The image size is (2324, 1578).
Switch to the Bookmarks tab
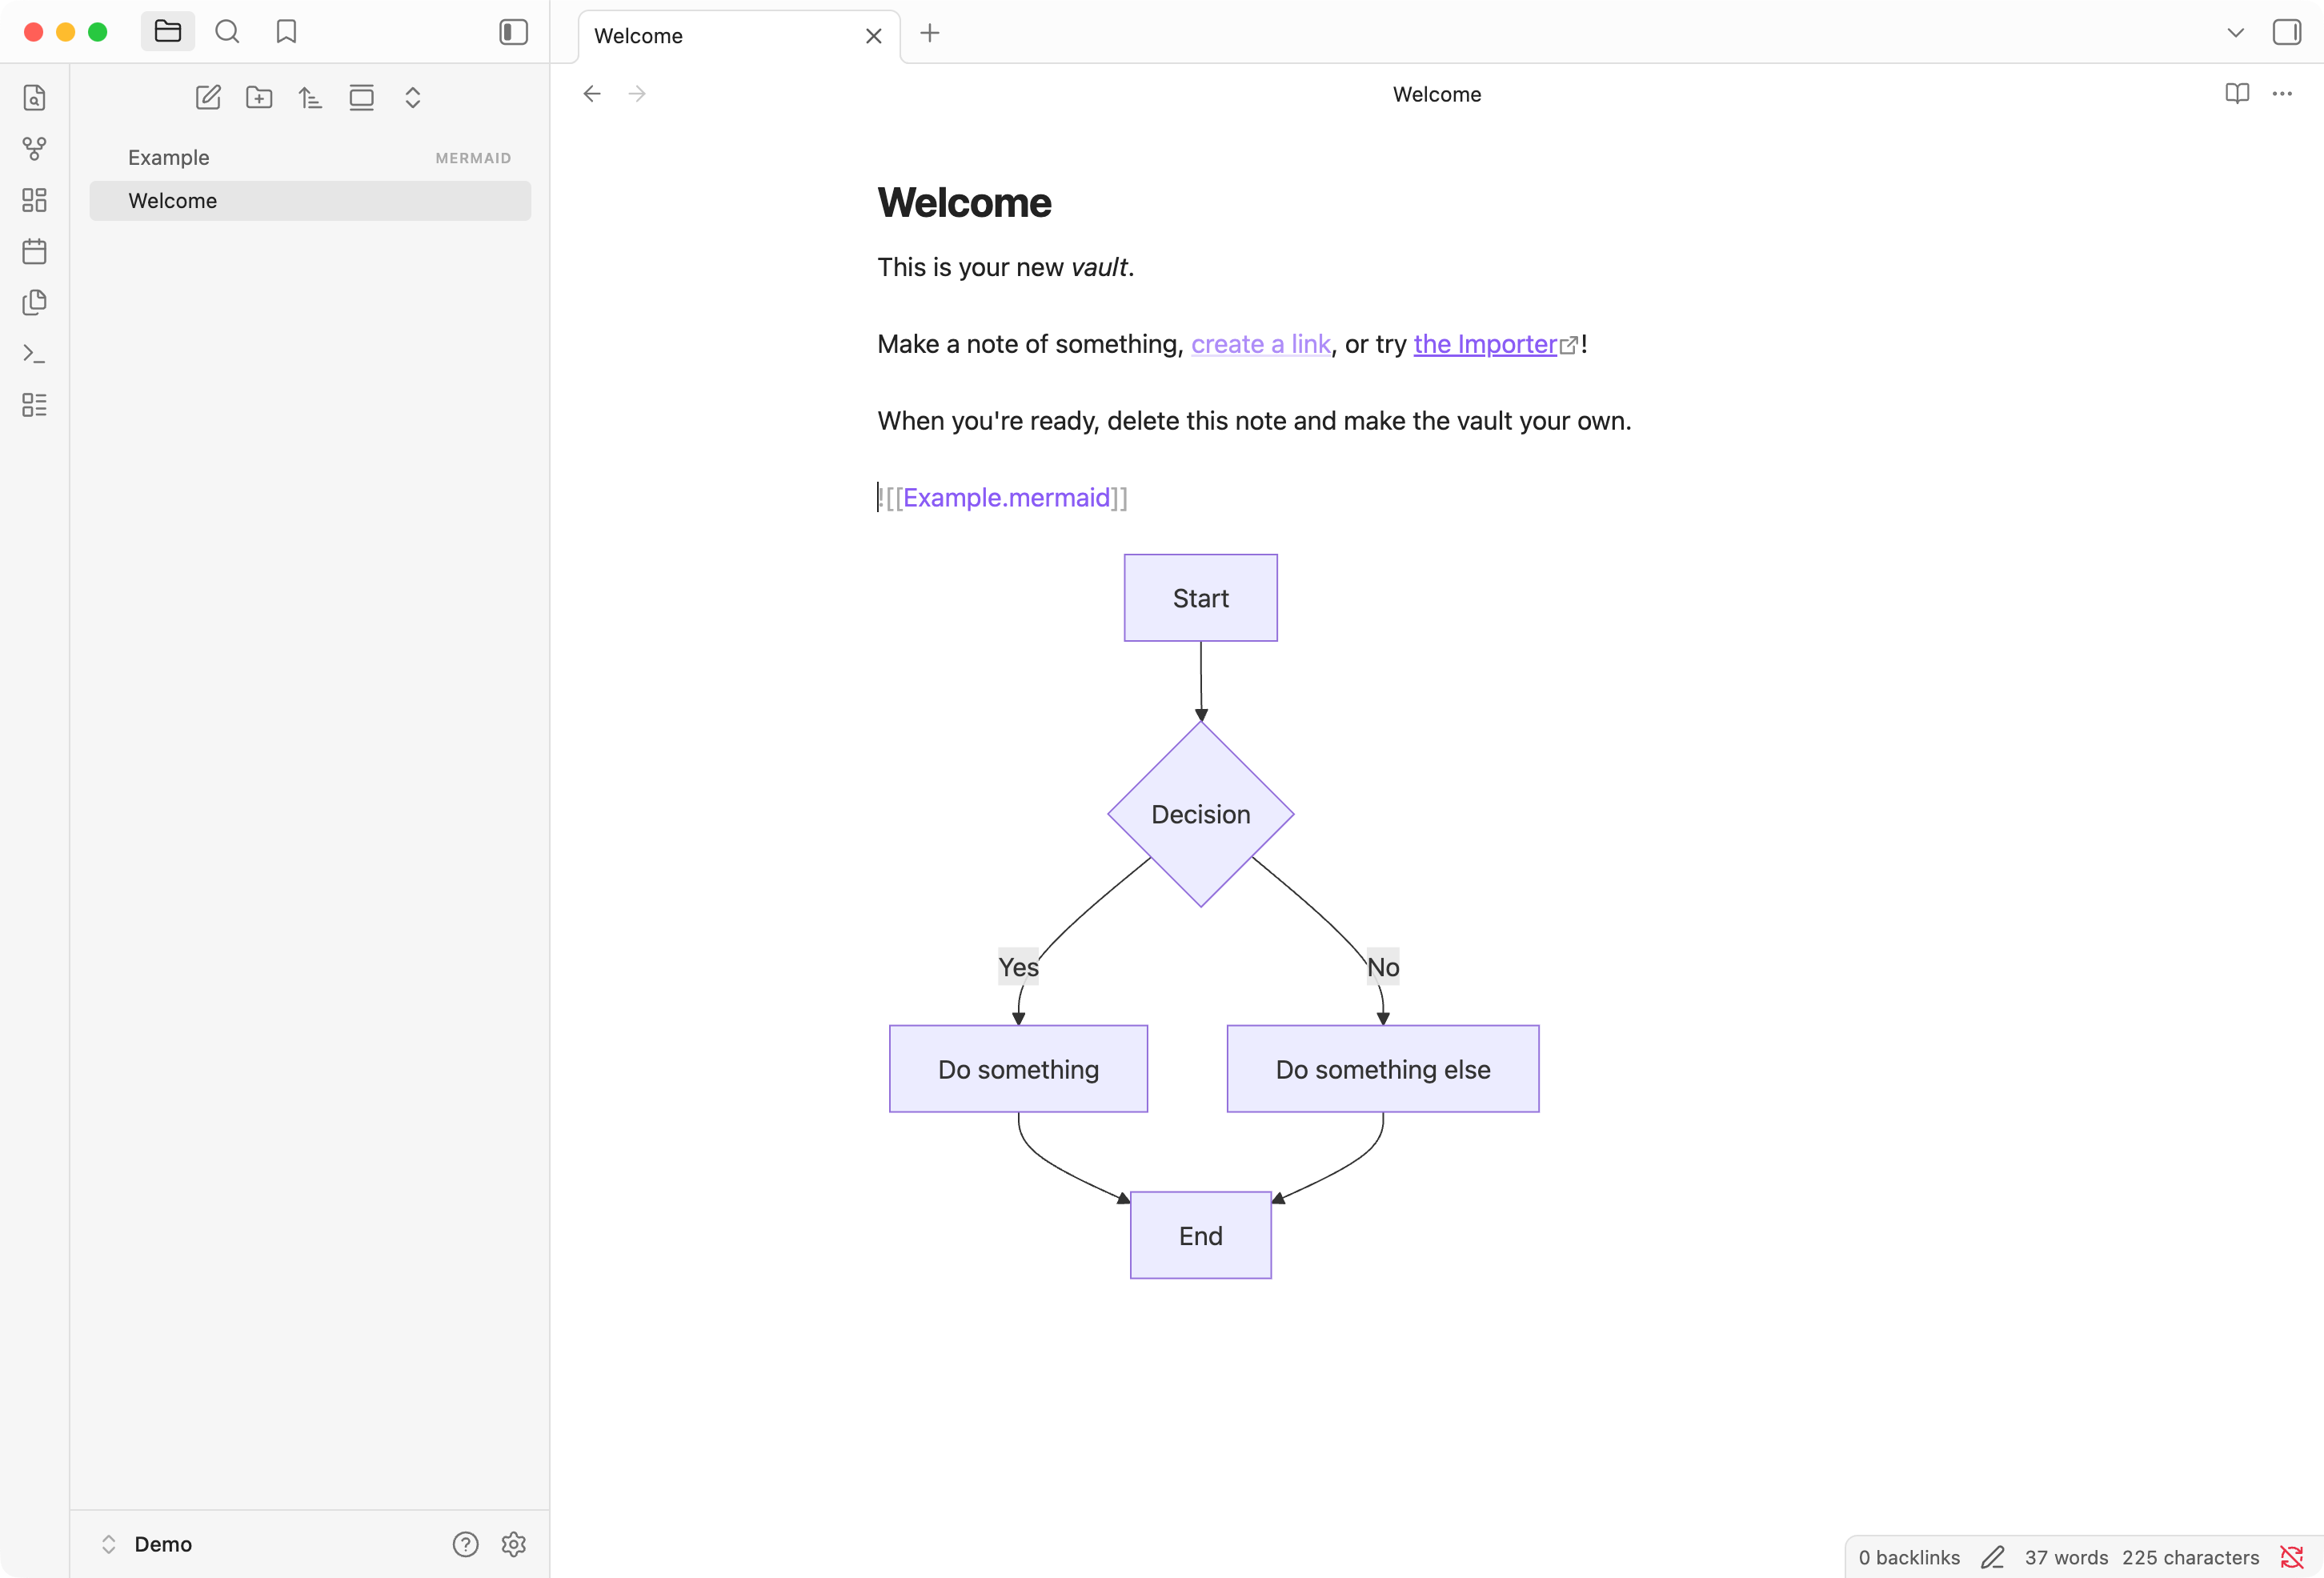tap(285, 31)
